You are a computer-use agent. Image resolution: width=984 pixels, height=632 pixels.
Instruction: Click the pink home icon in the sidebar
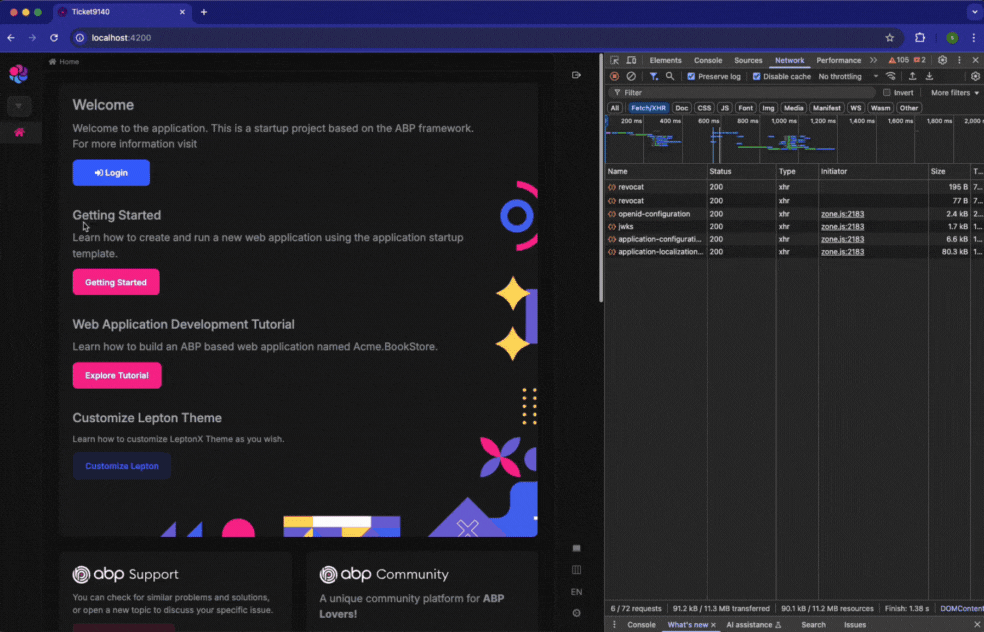click(19, 132)
